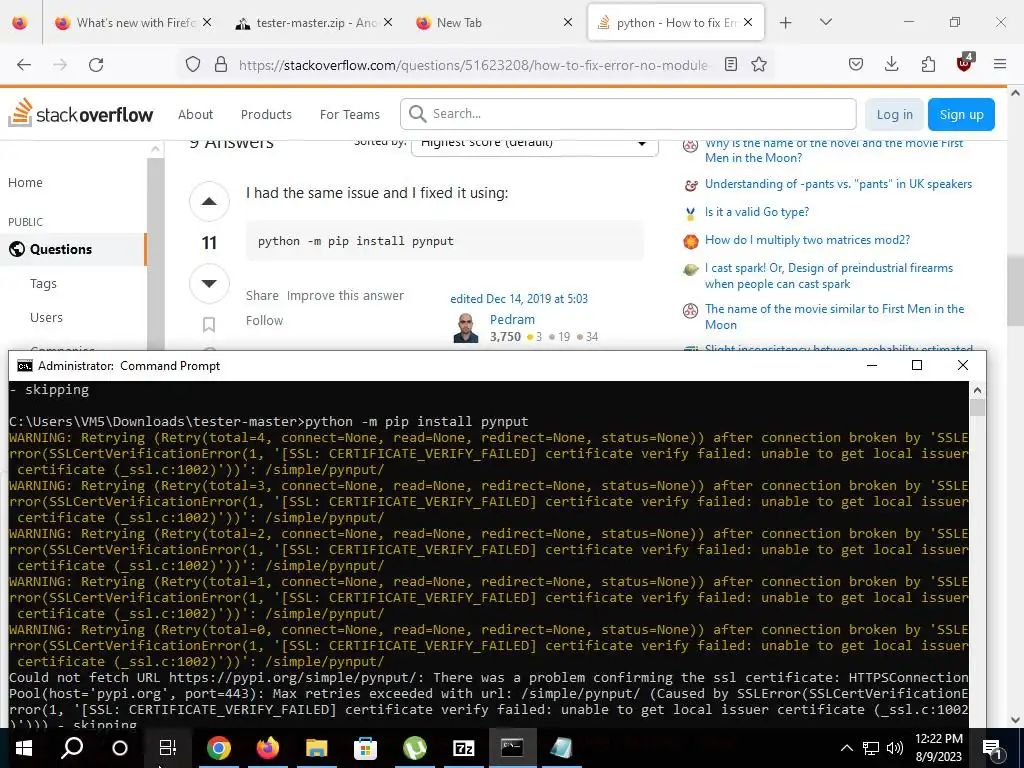
Task: Expand the list all tabs chevron
Action: tap(825, 22)
